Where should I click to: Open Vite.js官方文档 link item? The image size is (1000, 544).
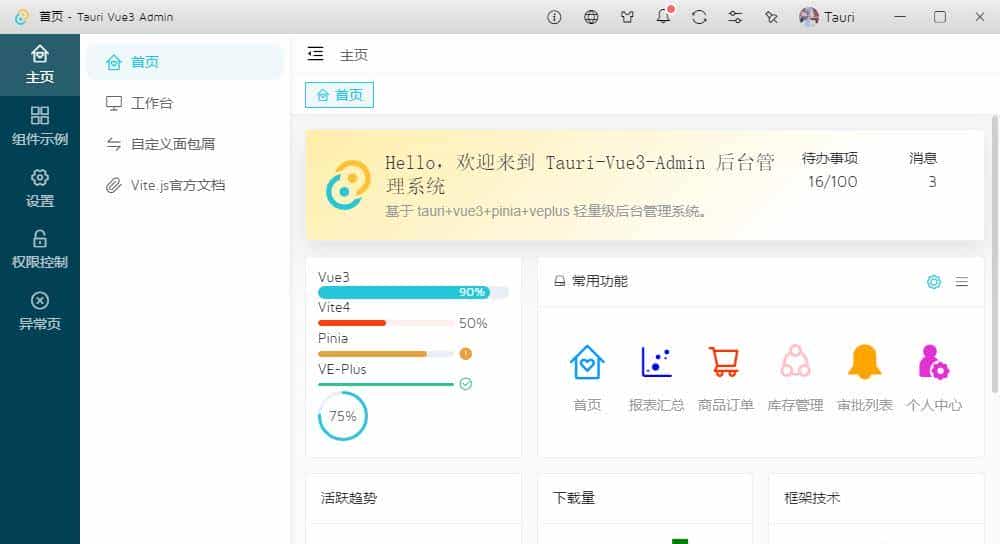[185, 185]
